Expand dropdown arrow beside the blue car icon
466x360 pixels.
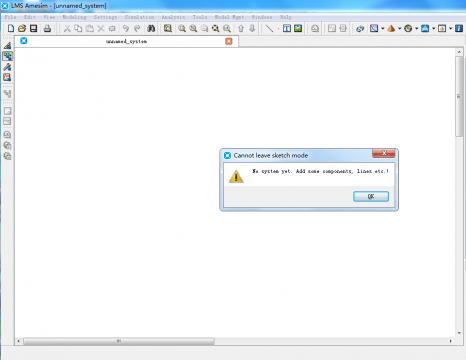[433, 29]
